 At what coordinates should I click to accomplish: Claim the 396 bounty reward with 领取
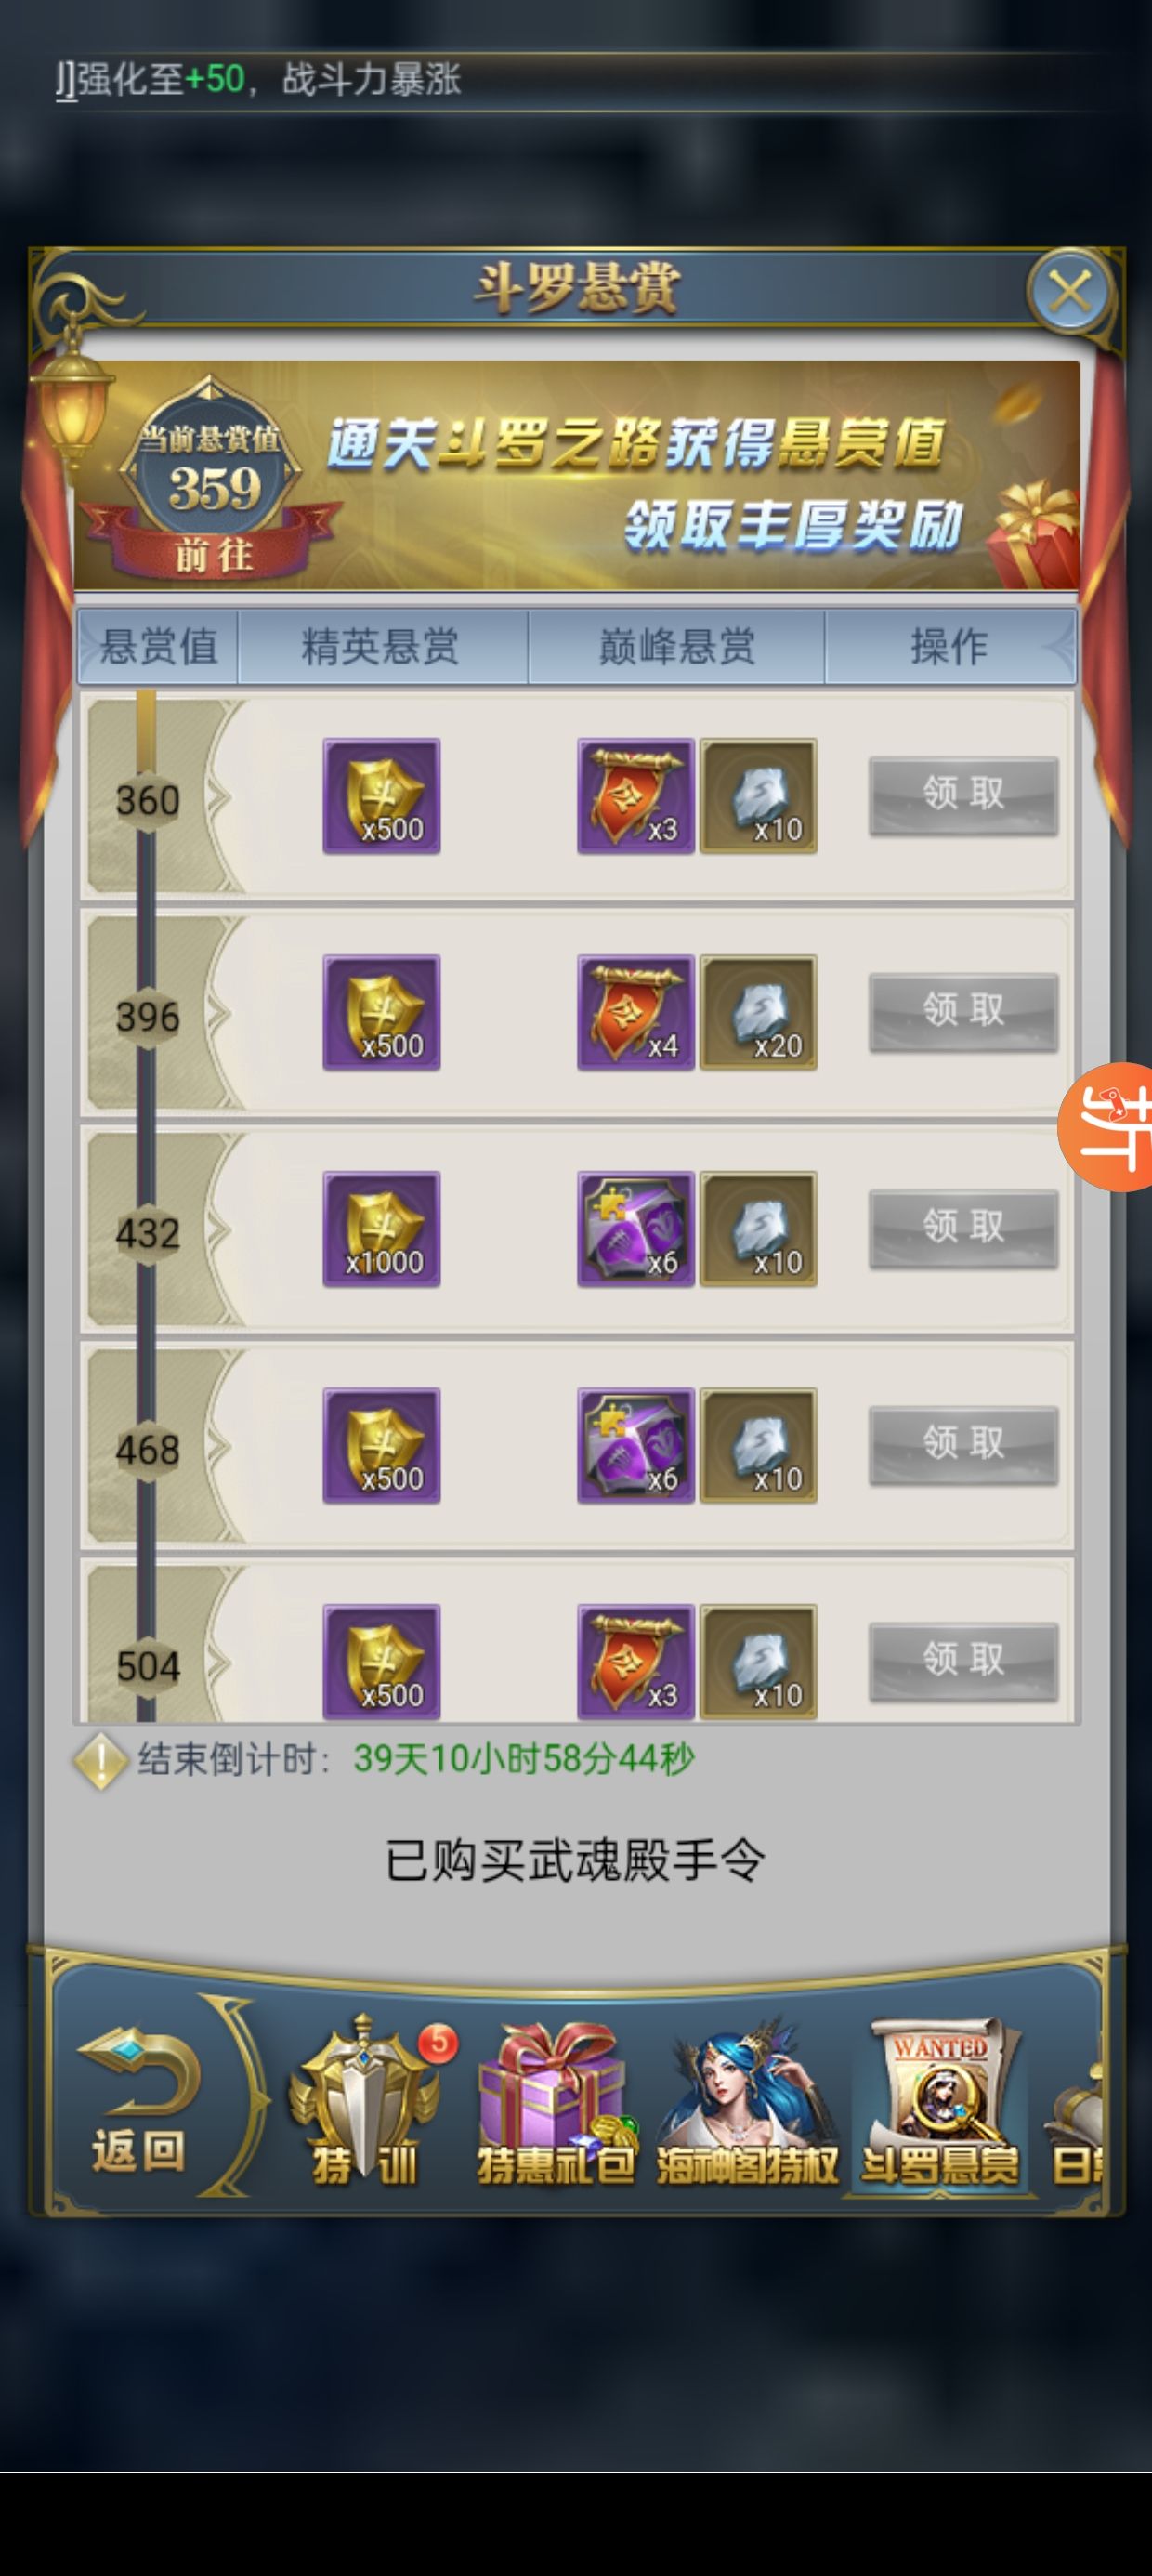tap(963, 1011)
